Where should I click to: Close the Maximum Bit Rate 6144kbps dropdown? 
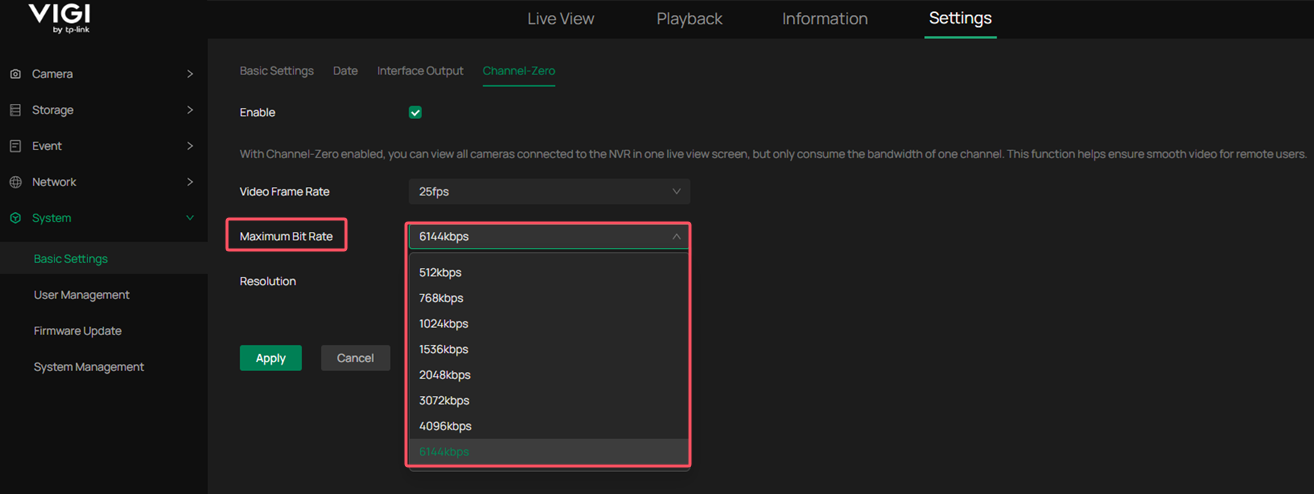[549, 236]
